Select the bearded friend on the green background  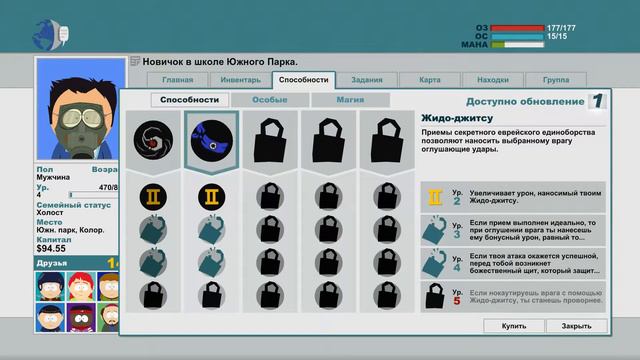(x=109, y=317)
